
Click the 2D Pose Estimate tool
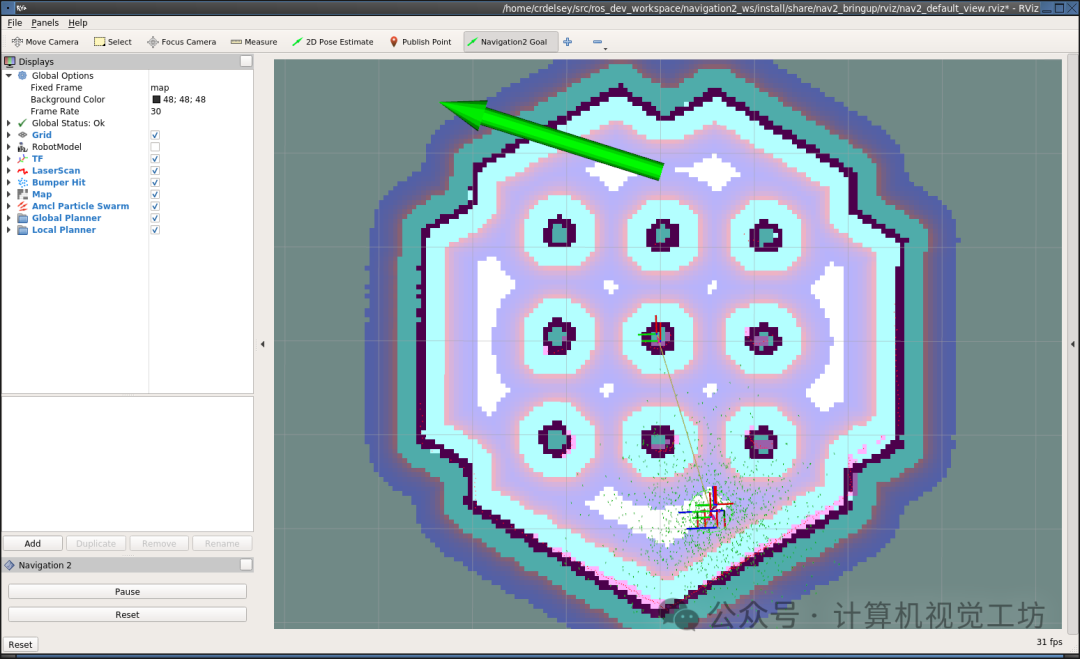333,42
